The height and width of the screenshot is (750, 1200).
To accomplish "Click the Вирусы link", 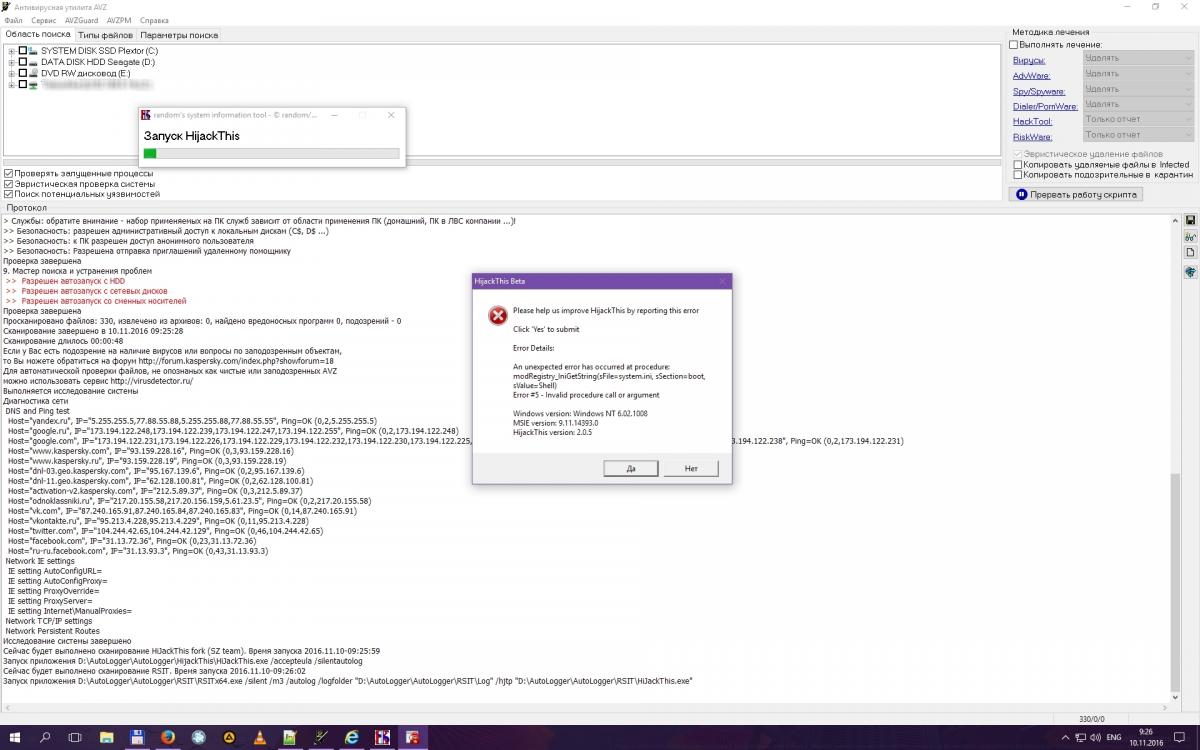I will point(1029,60).
